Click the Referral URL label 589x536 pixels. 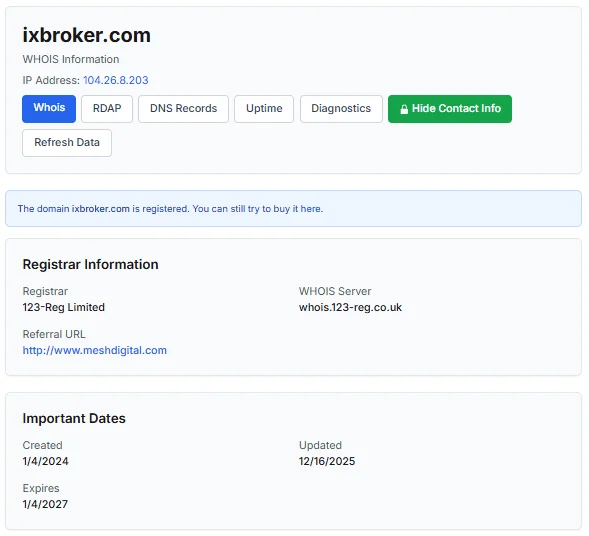coord(54,334)
